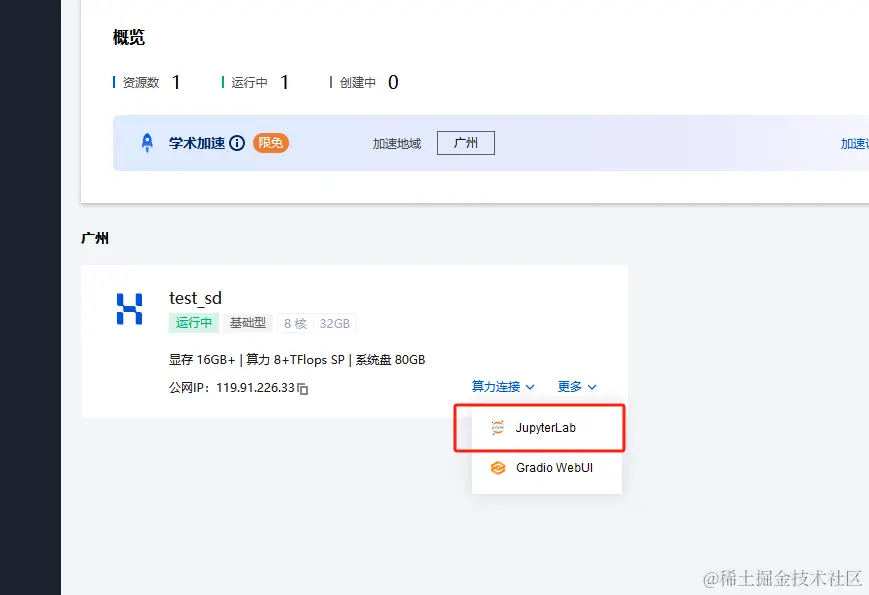Click the orange Gradio WebUI icon

[x=498, y=467]
